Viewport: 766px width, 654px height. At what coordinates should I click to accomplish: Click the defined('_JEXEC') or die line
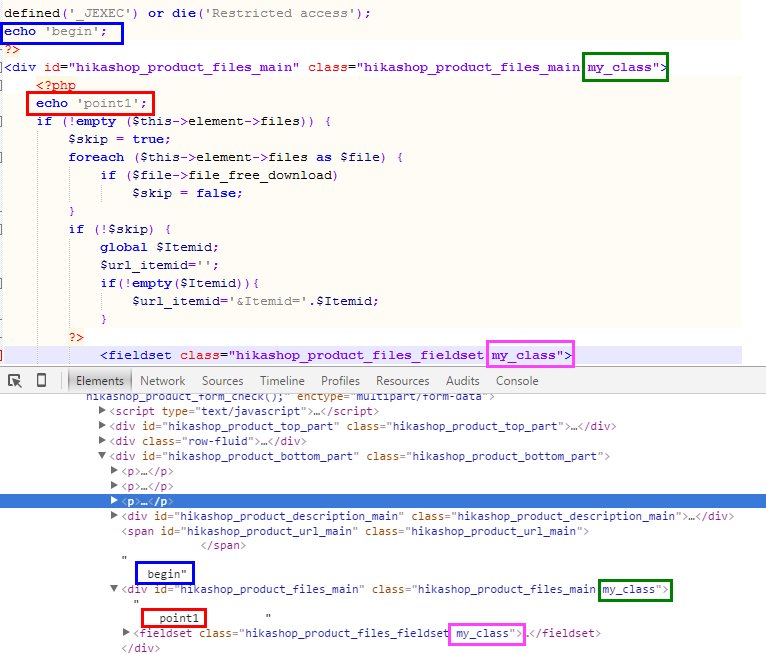(187, 13)
